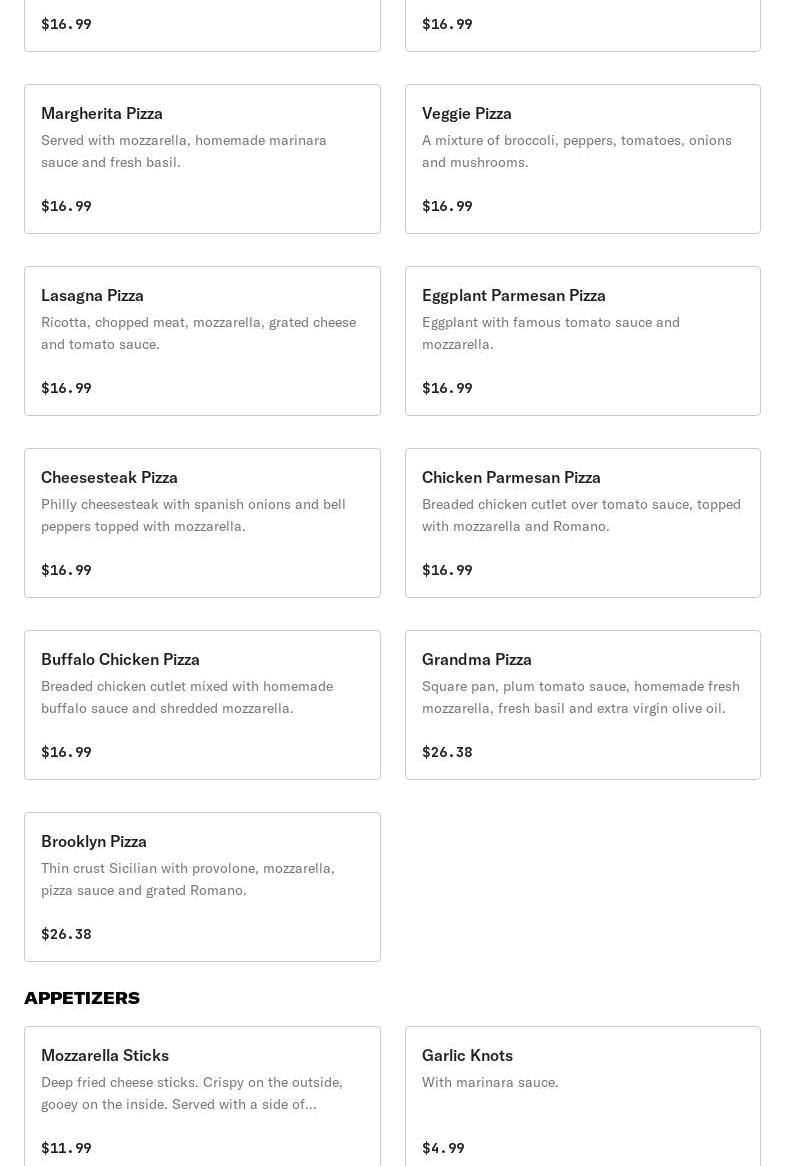
Task: Open the Mozzarella Sticks appetizer
Action: click(x=202, y=1097)
